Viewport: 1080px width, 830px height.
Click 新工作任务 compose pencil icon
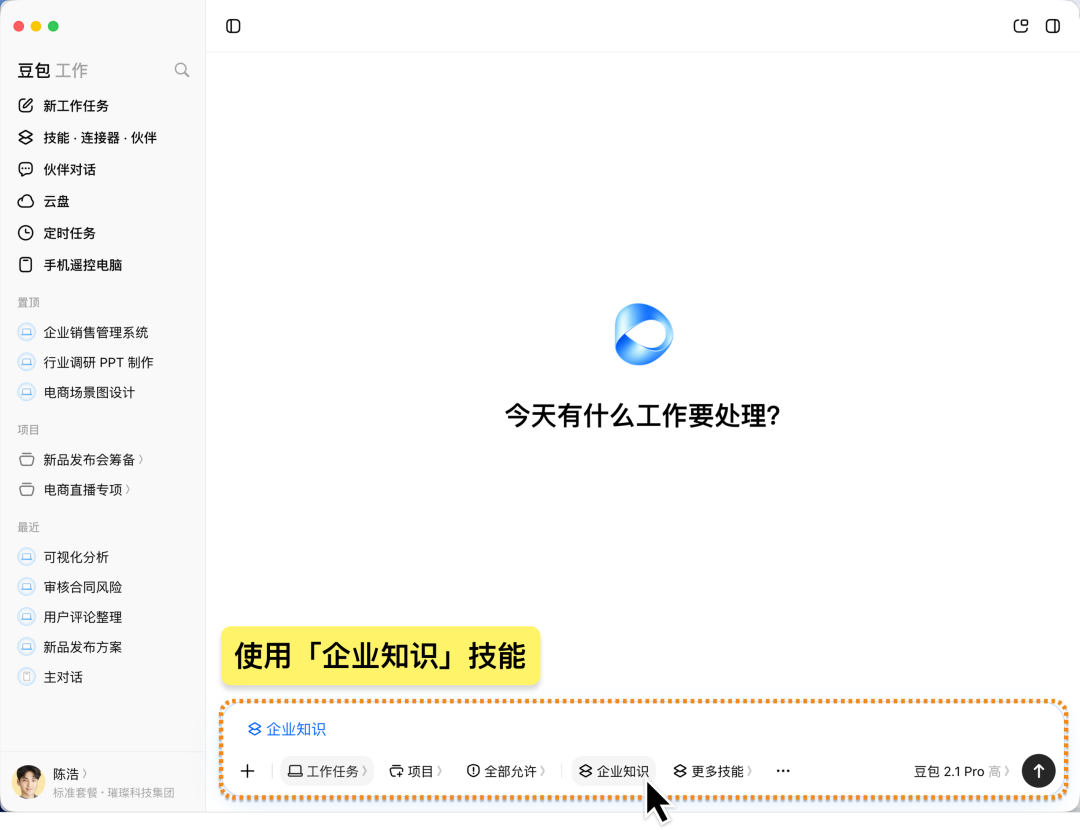click(x=25, y=105)
